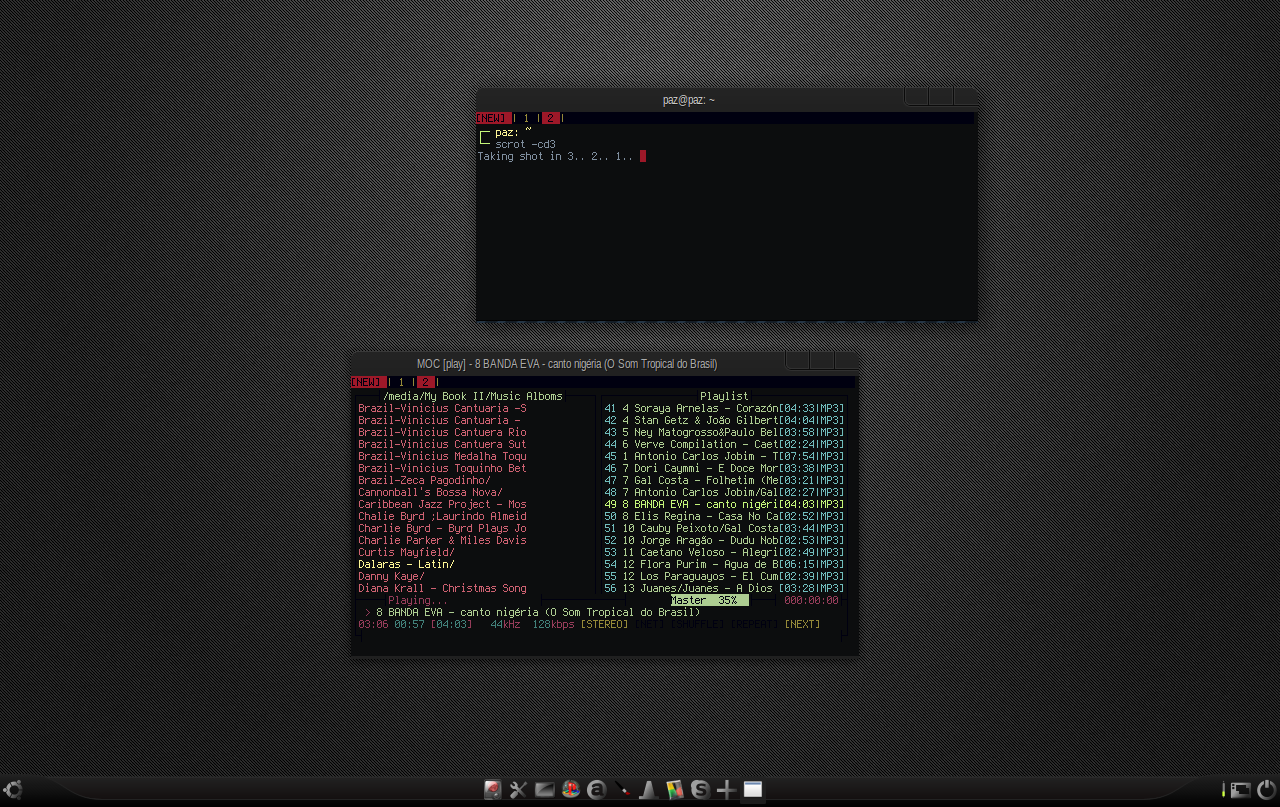Open the paintbrush dock icon
This screenshot has width=1280, height=807.
[622, 790]
